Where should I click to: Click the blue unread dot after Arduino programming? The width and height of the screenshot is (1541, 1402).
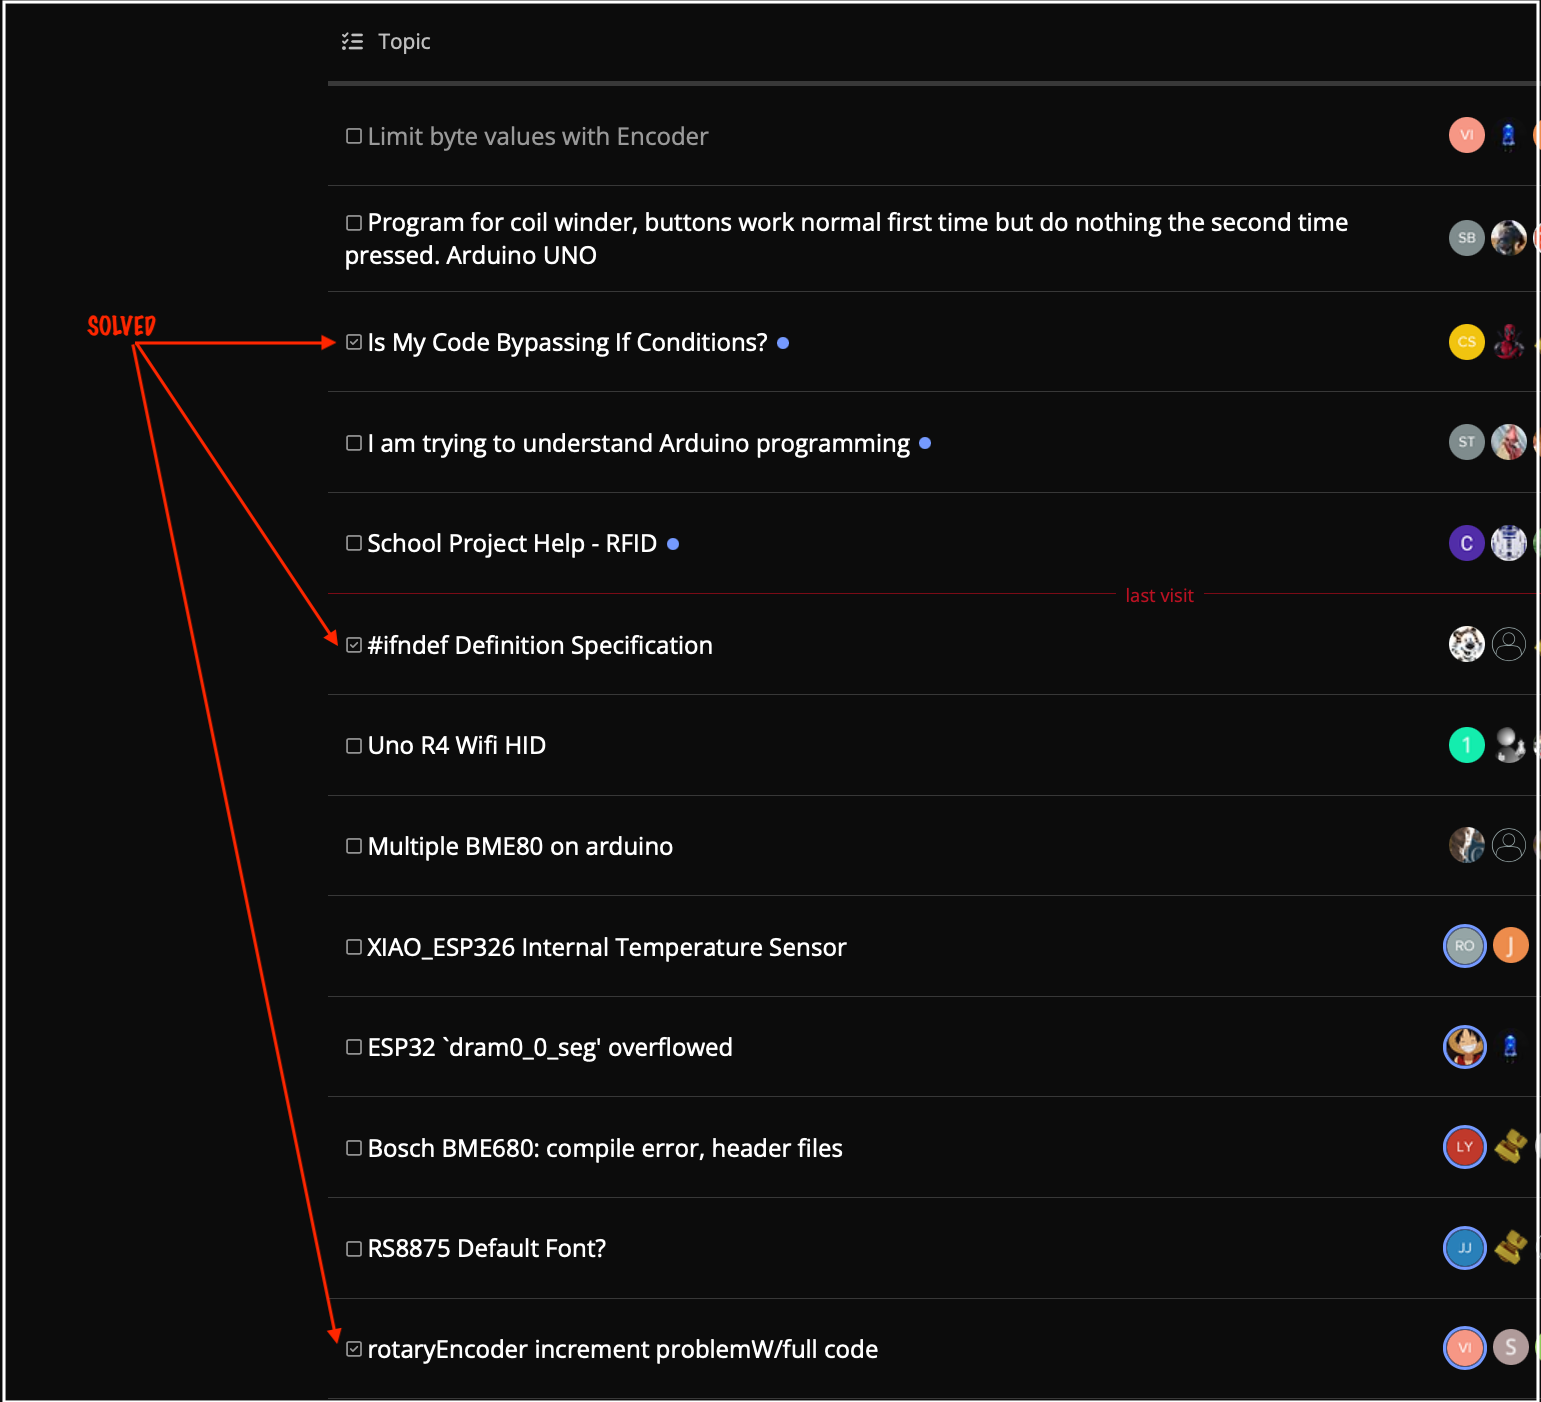925,443
